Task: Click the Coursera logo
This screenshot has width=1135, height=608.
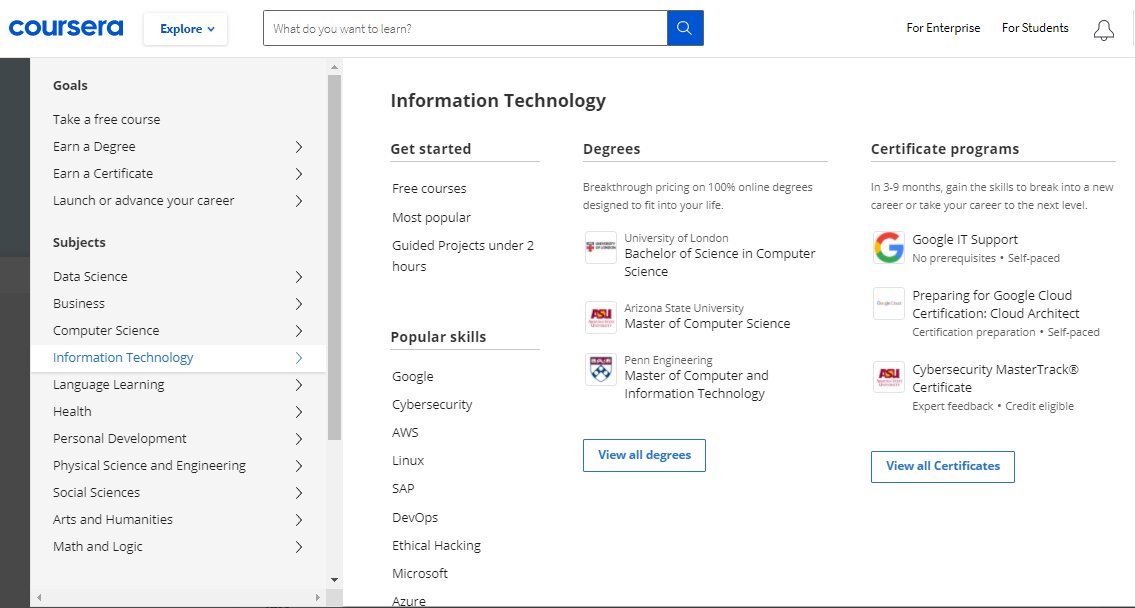Action: 66,28
